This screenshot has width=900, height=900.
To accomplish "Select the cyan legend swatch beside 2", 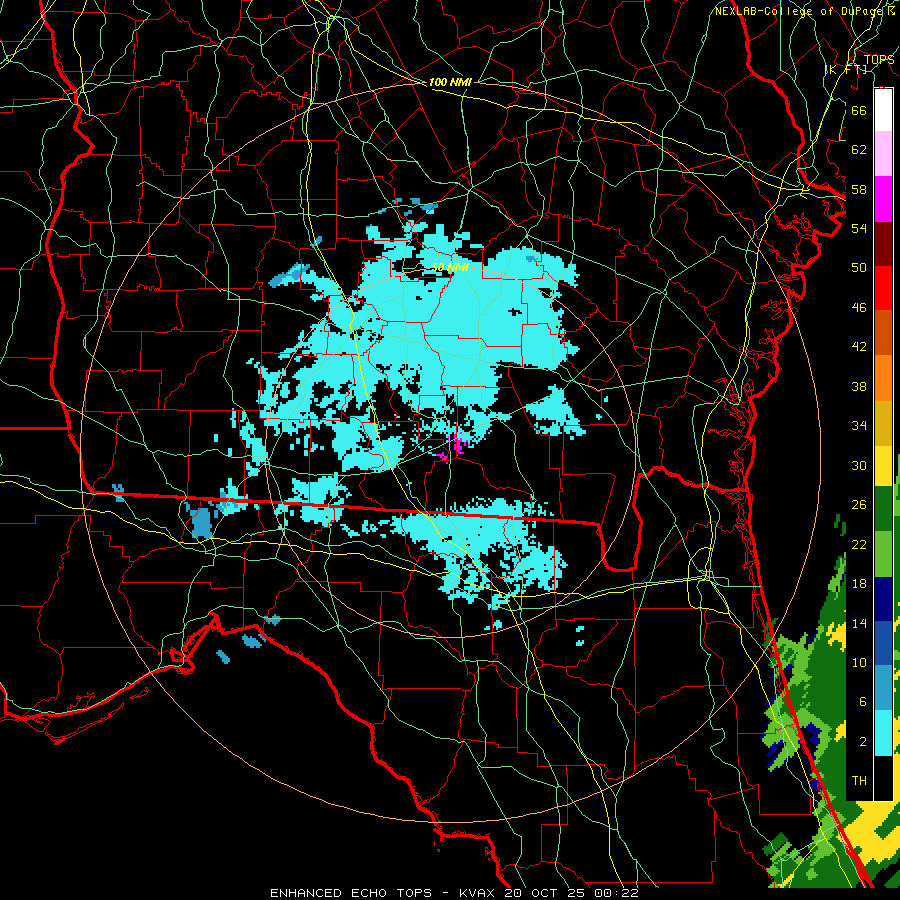I will [x=883, y=733].
